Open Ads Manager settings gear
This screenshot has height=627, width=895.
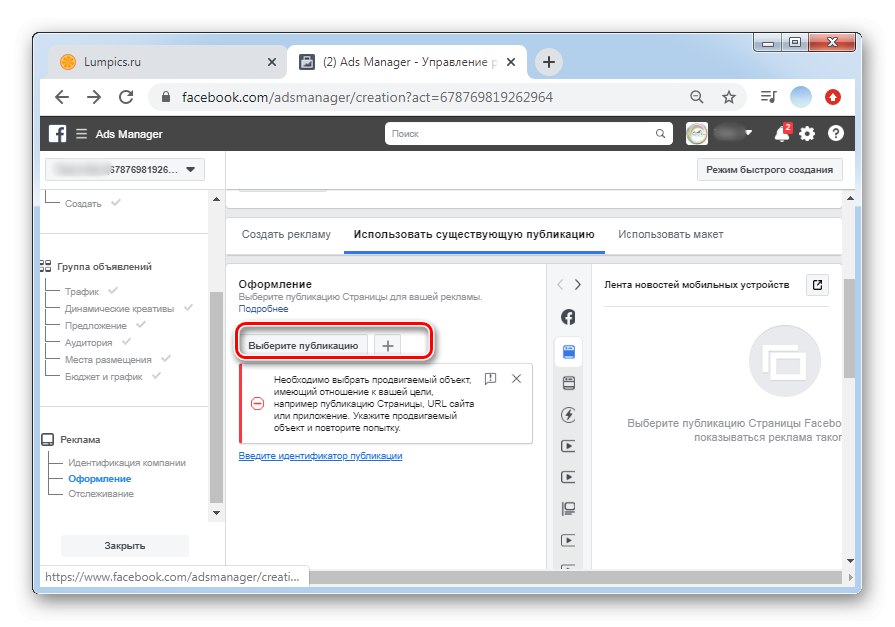pyautogui.click(x=807, y=134)
